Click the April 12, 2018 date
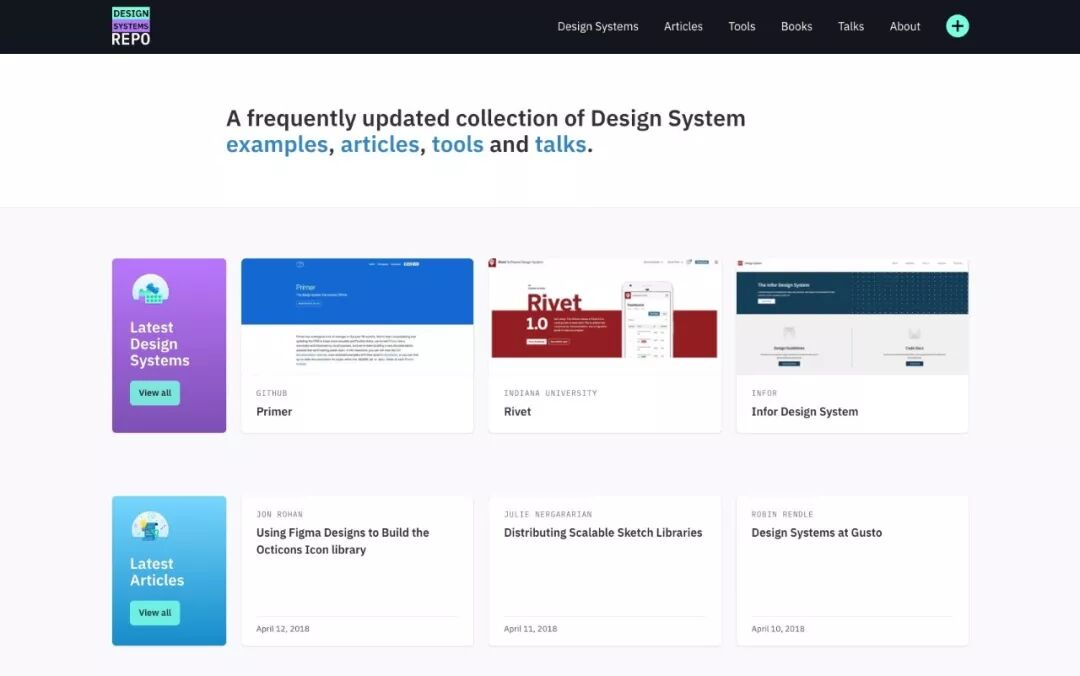This screenshot has height=676, width=1080. tap(282, 628)
